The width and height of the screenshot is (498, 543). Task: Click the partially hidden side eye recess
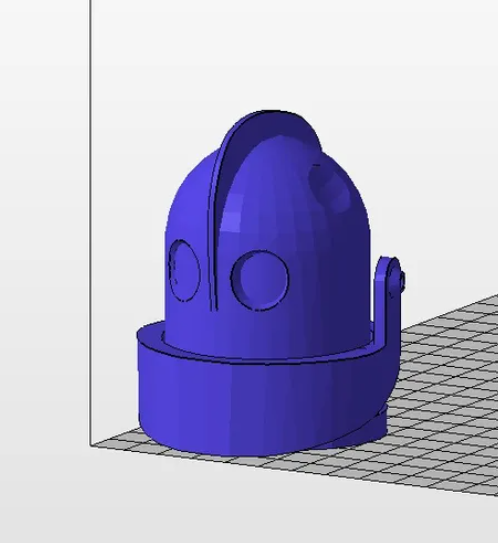184,270
